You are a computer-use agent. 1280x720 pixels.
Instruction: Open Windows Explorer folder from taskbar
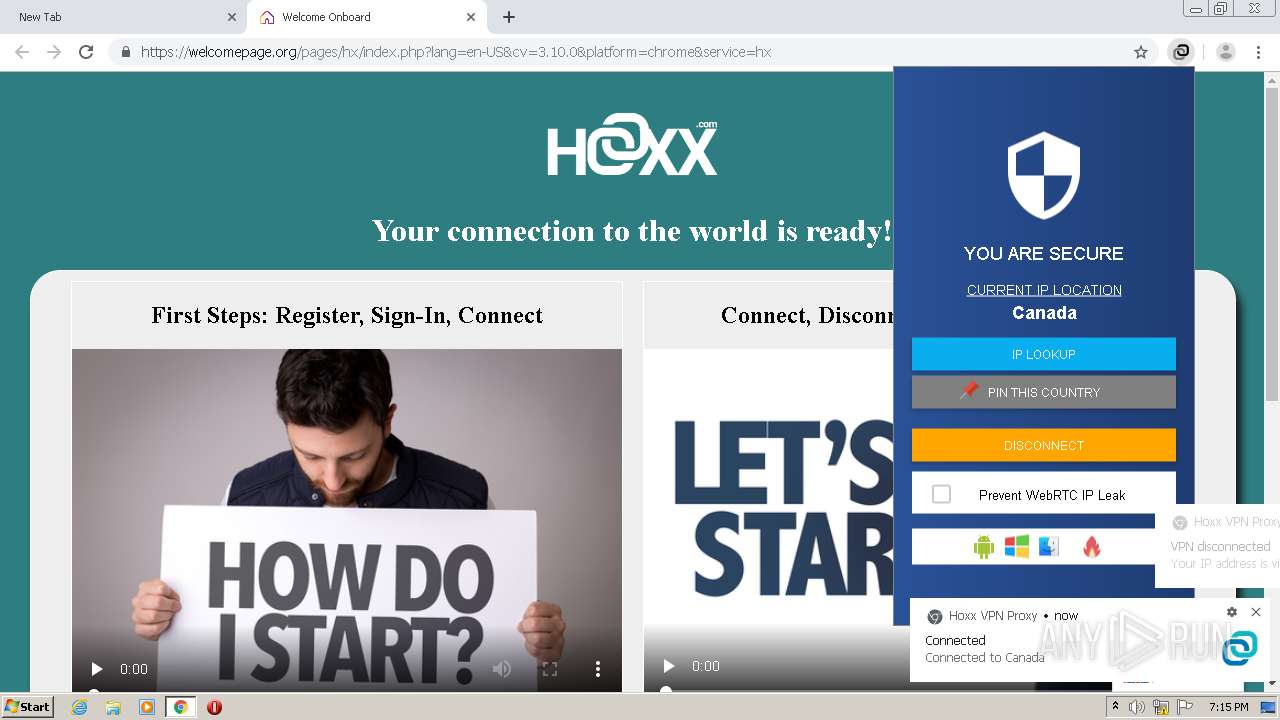pos(113,707)
